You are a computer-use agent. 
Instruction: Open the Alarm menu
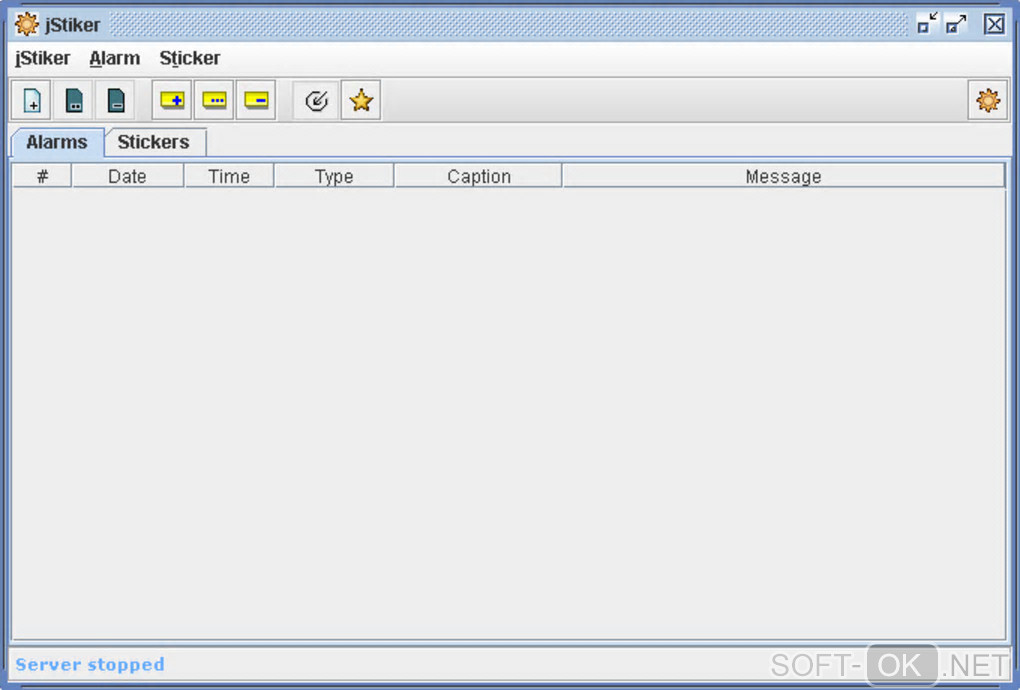114,58
